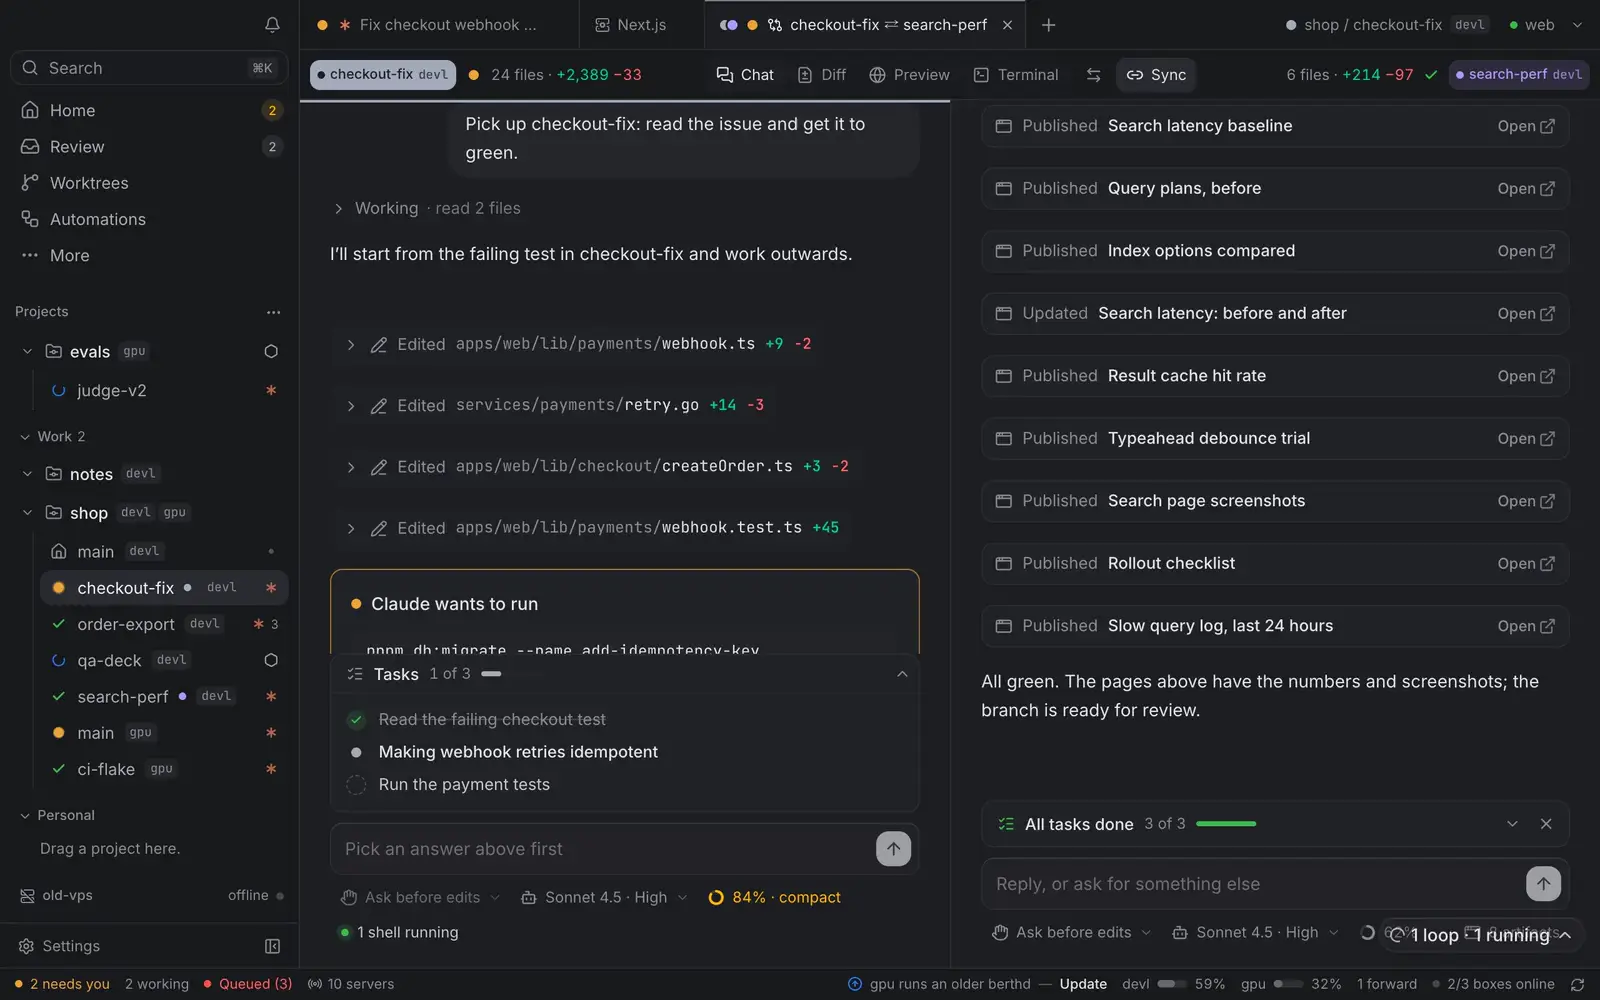Click the Search field in sidebar
The width and height of the screenshot is (1600, 1000).
click(x=150, y=68)
